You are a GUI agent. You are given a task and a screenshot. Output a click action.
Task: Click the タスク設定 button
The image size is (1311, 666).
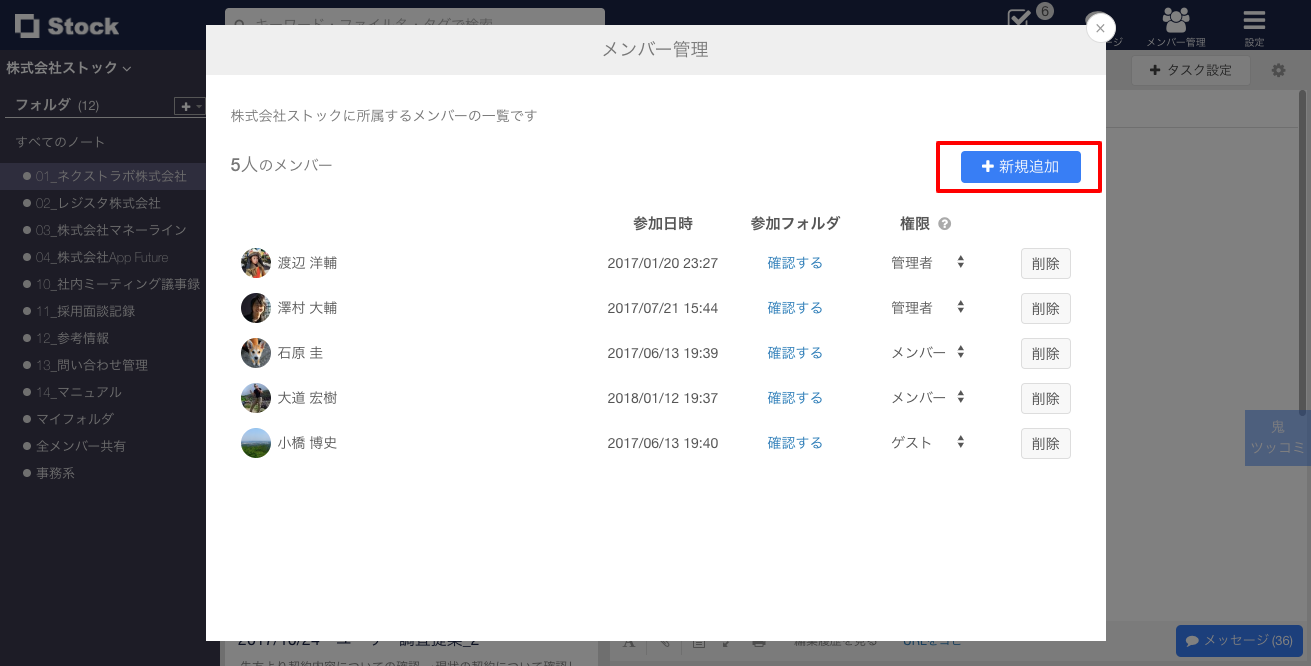click(x=1190, y=69)
